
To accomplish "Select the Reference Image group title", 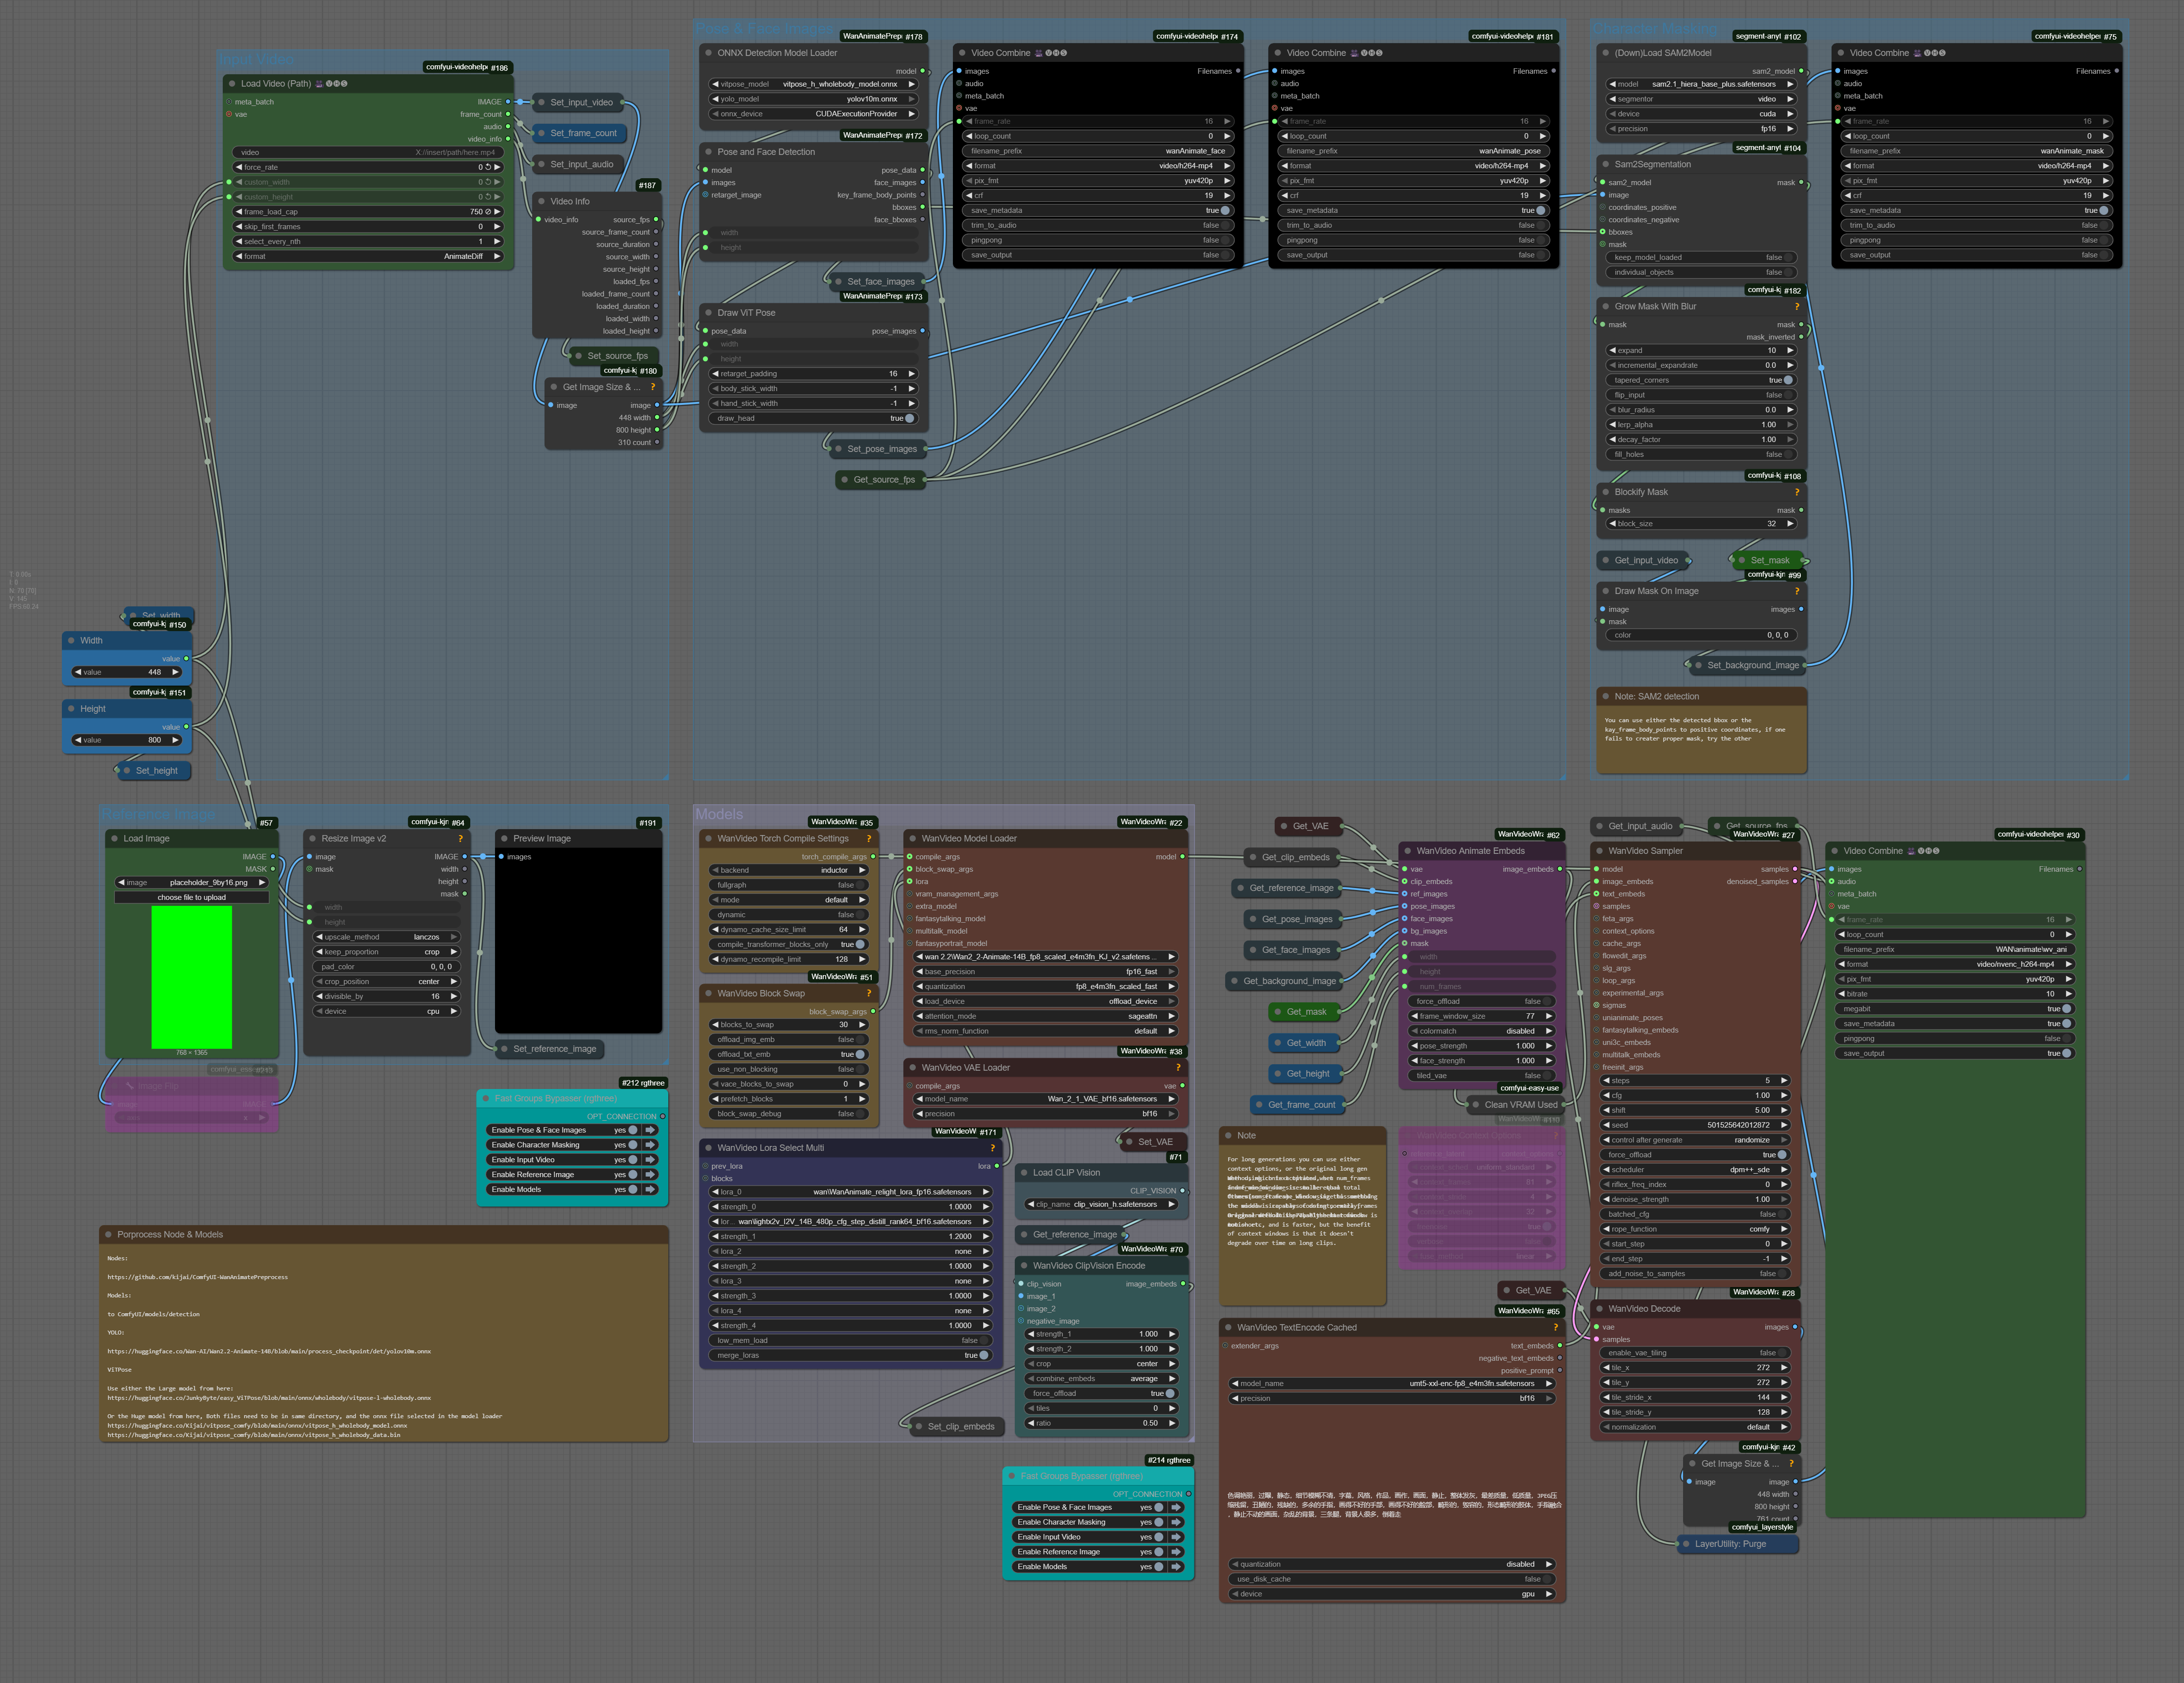I will [158, 815].
